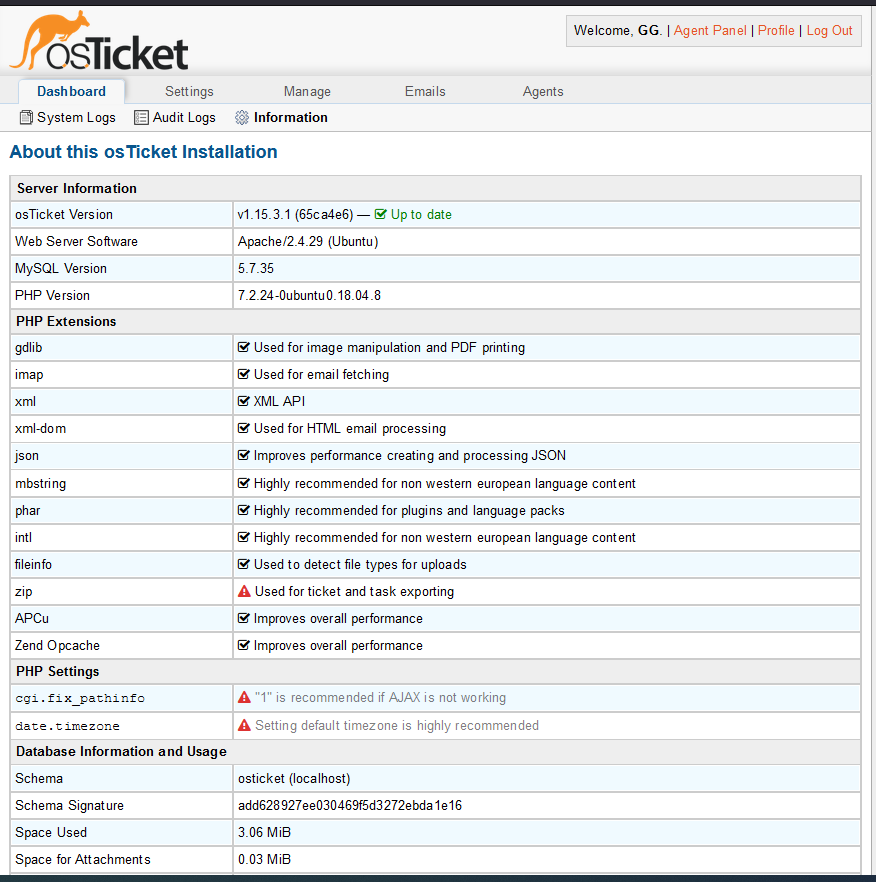Image resolution: width=876 pixels, height=882 pixels.
Task: Click the Setting default timezone recommendation text
Action: pos(397,725)
